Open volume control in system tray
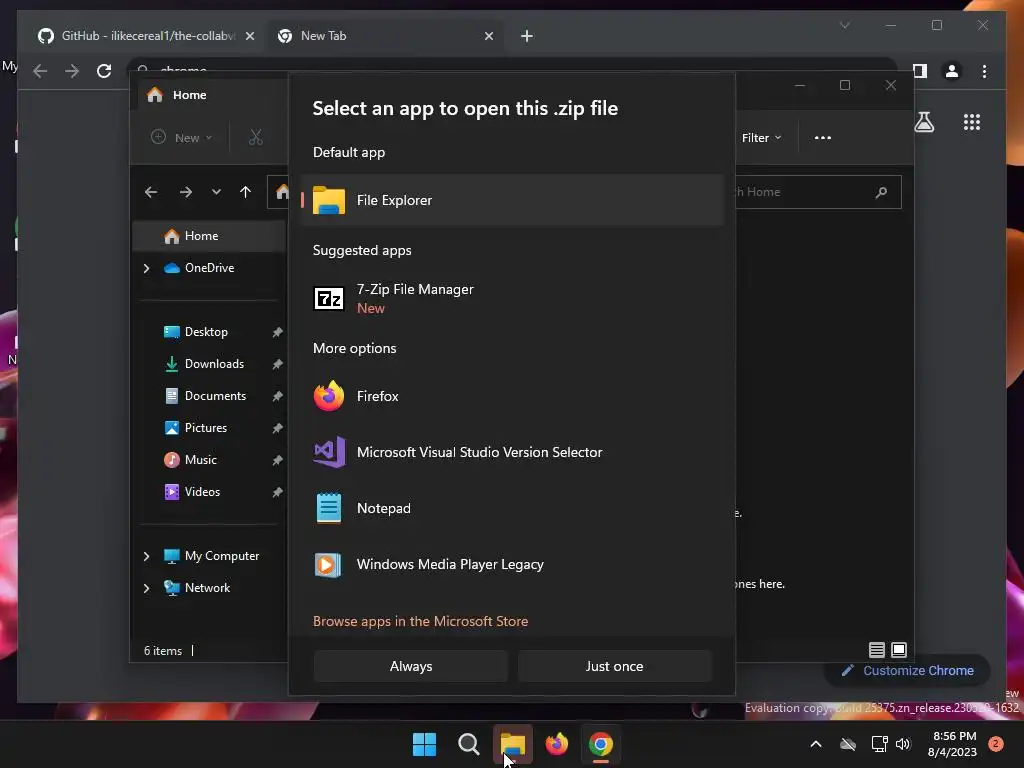Image resolution: width=1024 pixels, height=768 pixels. coord(903,744)
